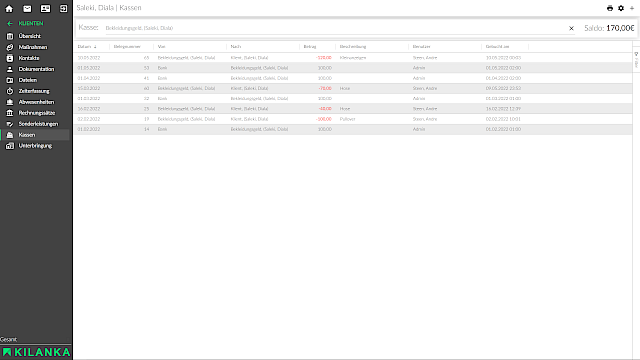Click the Gesamt label in sidebar footer
The height and width of the screenshot is (360, 640).
click(9, 339)
